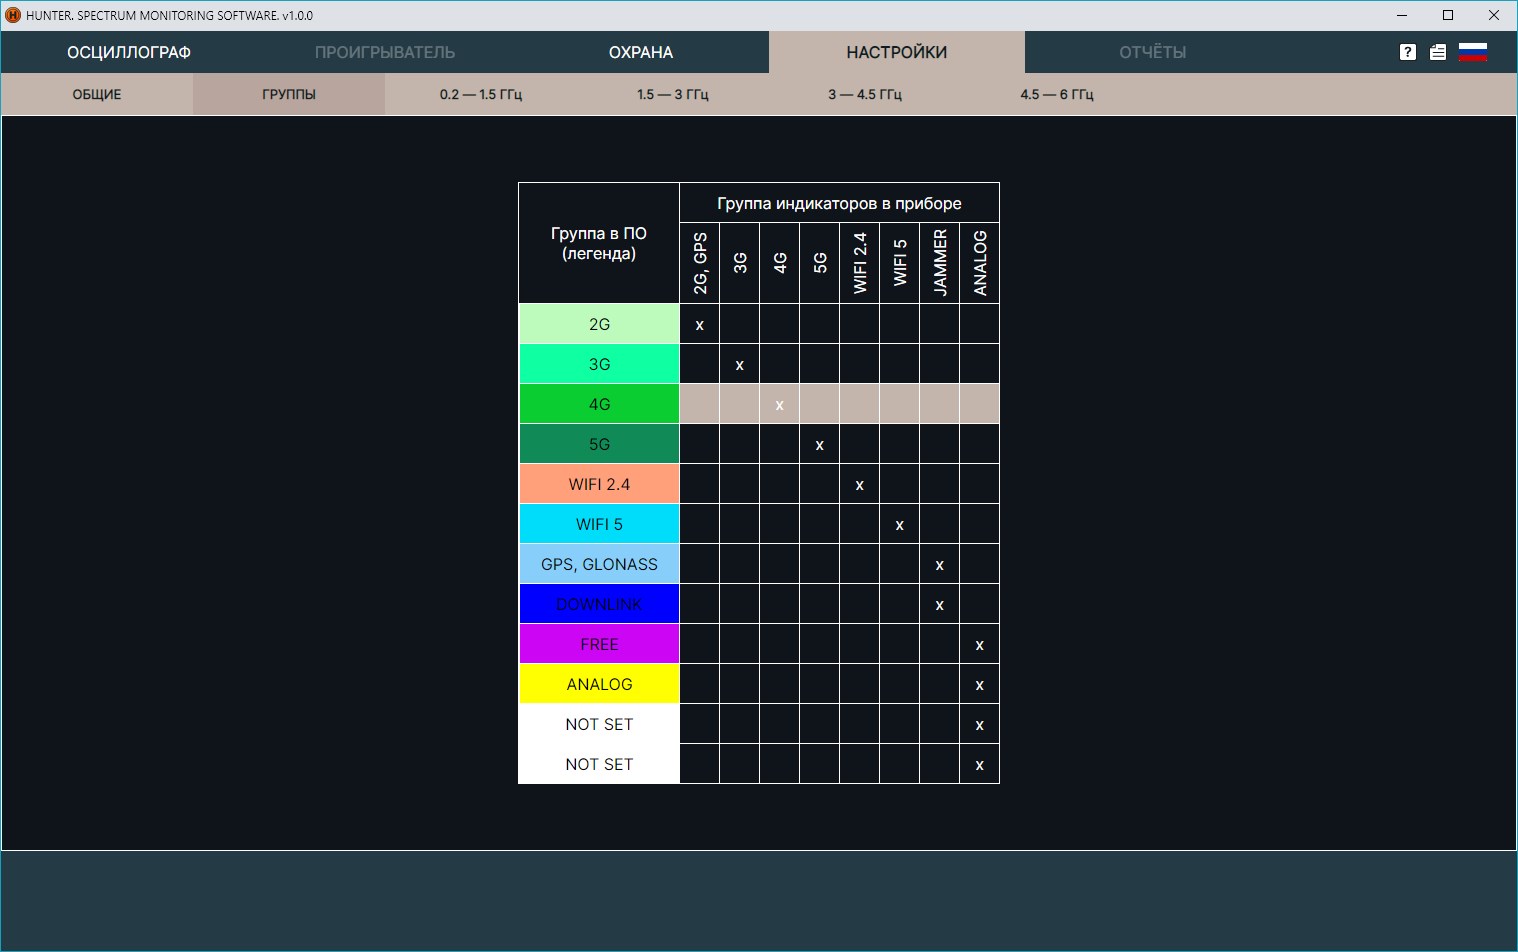Toggle the x in 2G row, 2G, GPS column

[699, 324]
